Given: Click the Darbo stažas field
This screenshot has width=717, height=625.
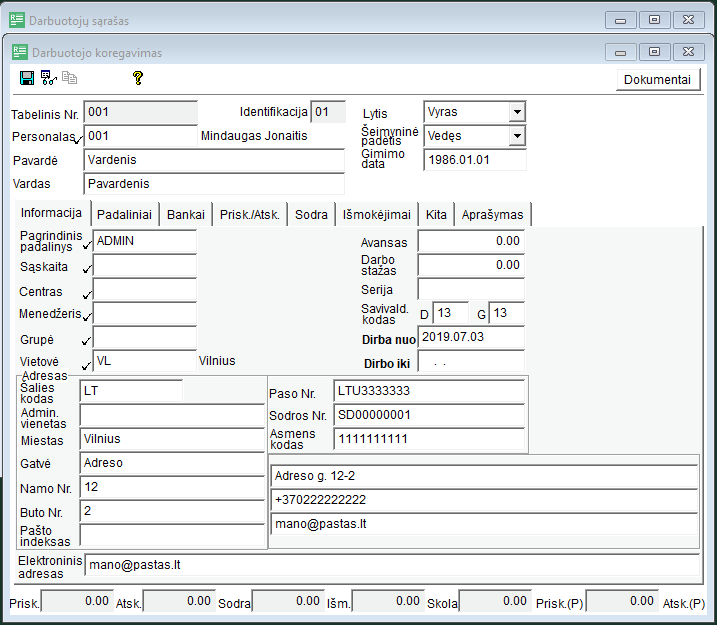Looking at the screenshot, I should pos(471,265).
